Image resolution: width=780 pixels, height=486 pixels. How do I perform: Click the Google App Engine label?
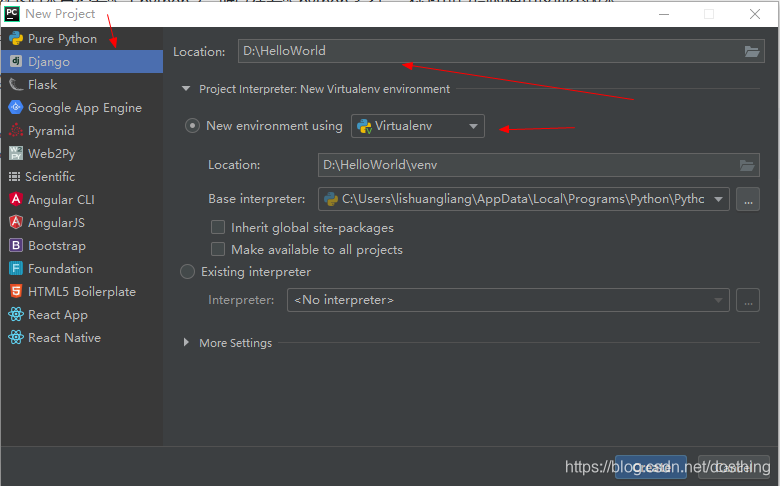click(x=85, y=108)
